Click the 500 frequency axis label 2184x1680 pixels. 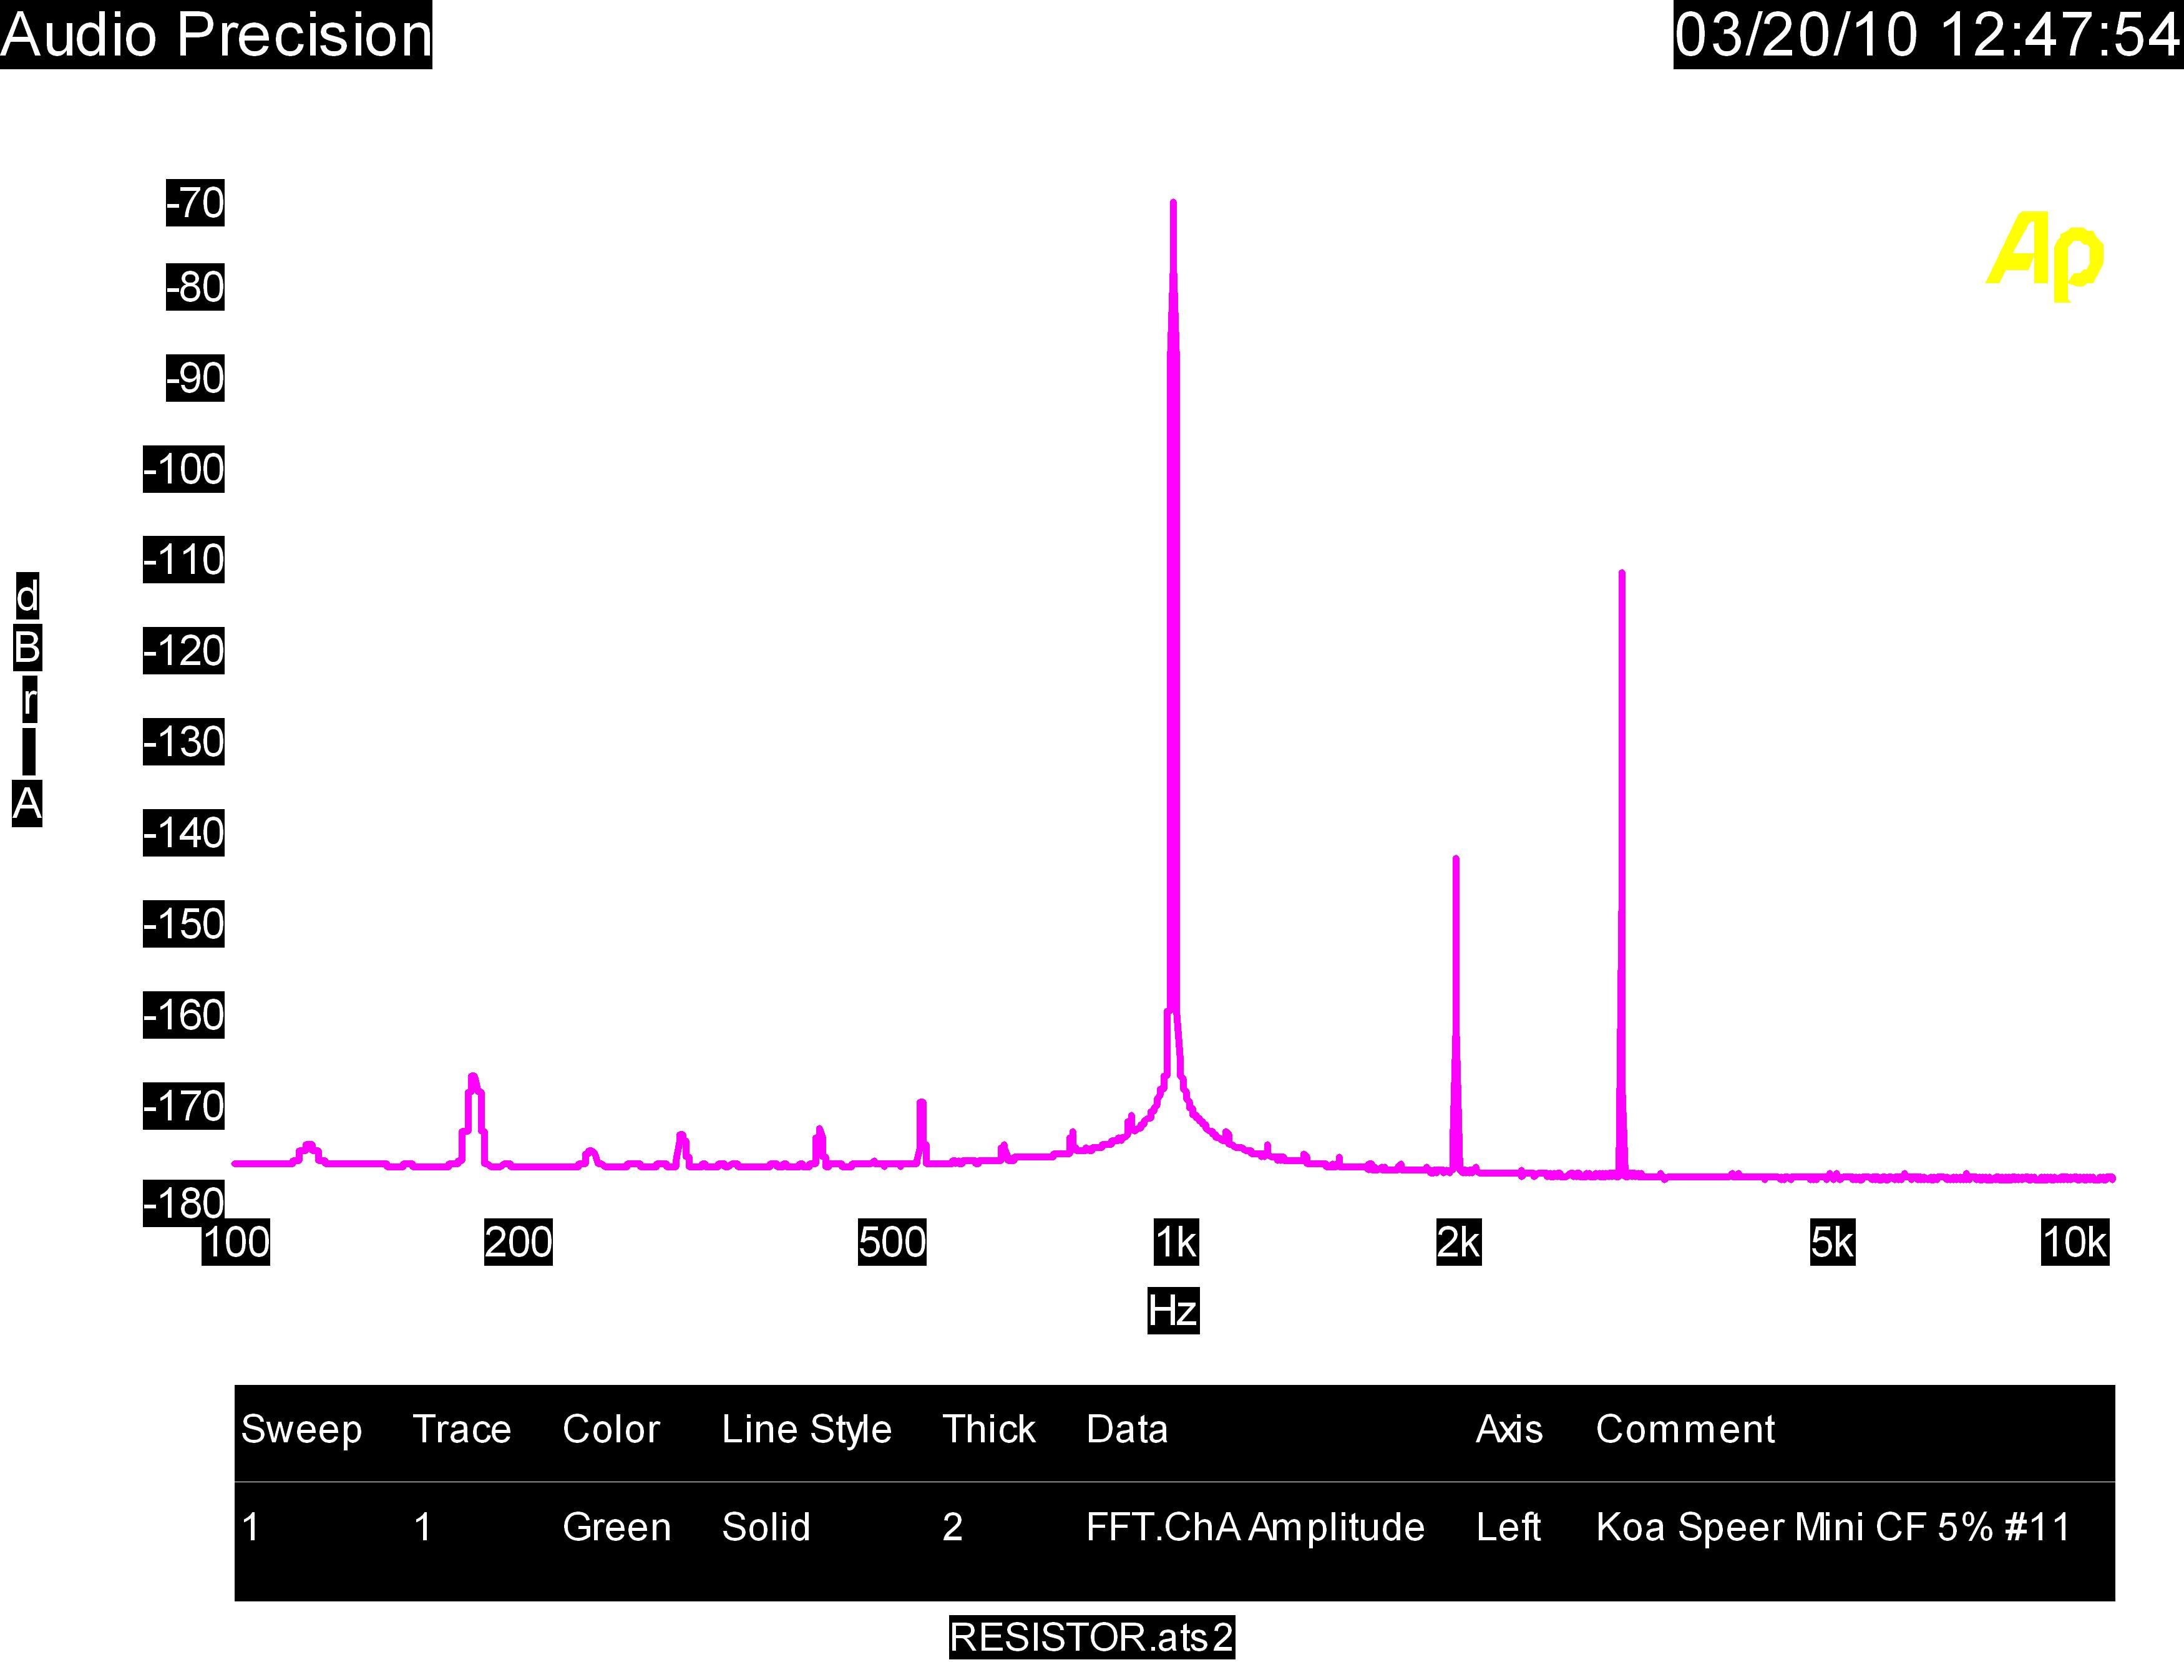pyautogui.click(x=892, y=1242)
